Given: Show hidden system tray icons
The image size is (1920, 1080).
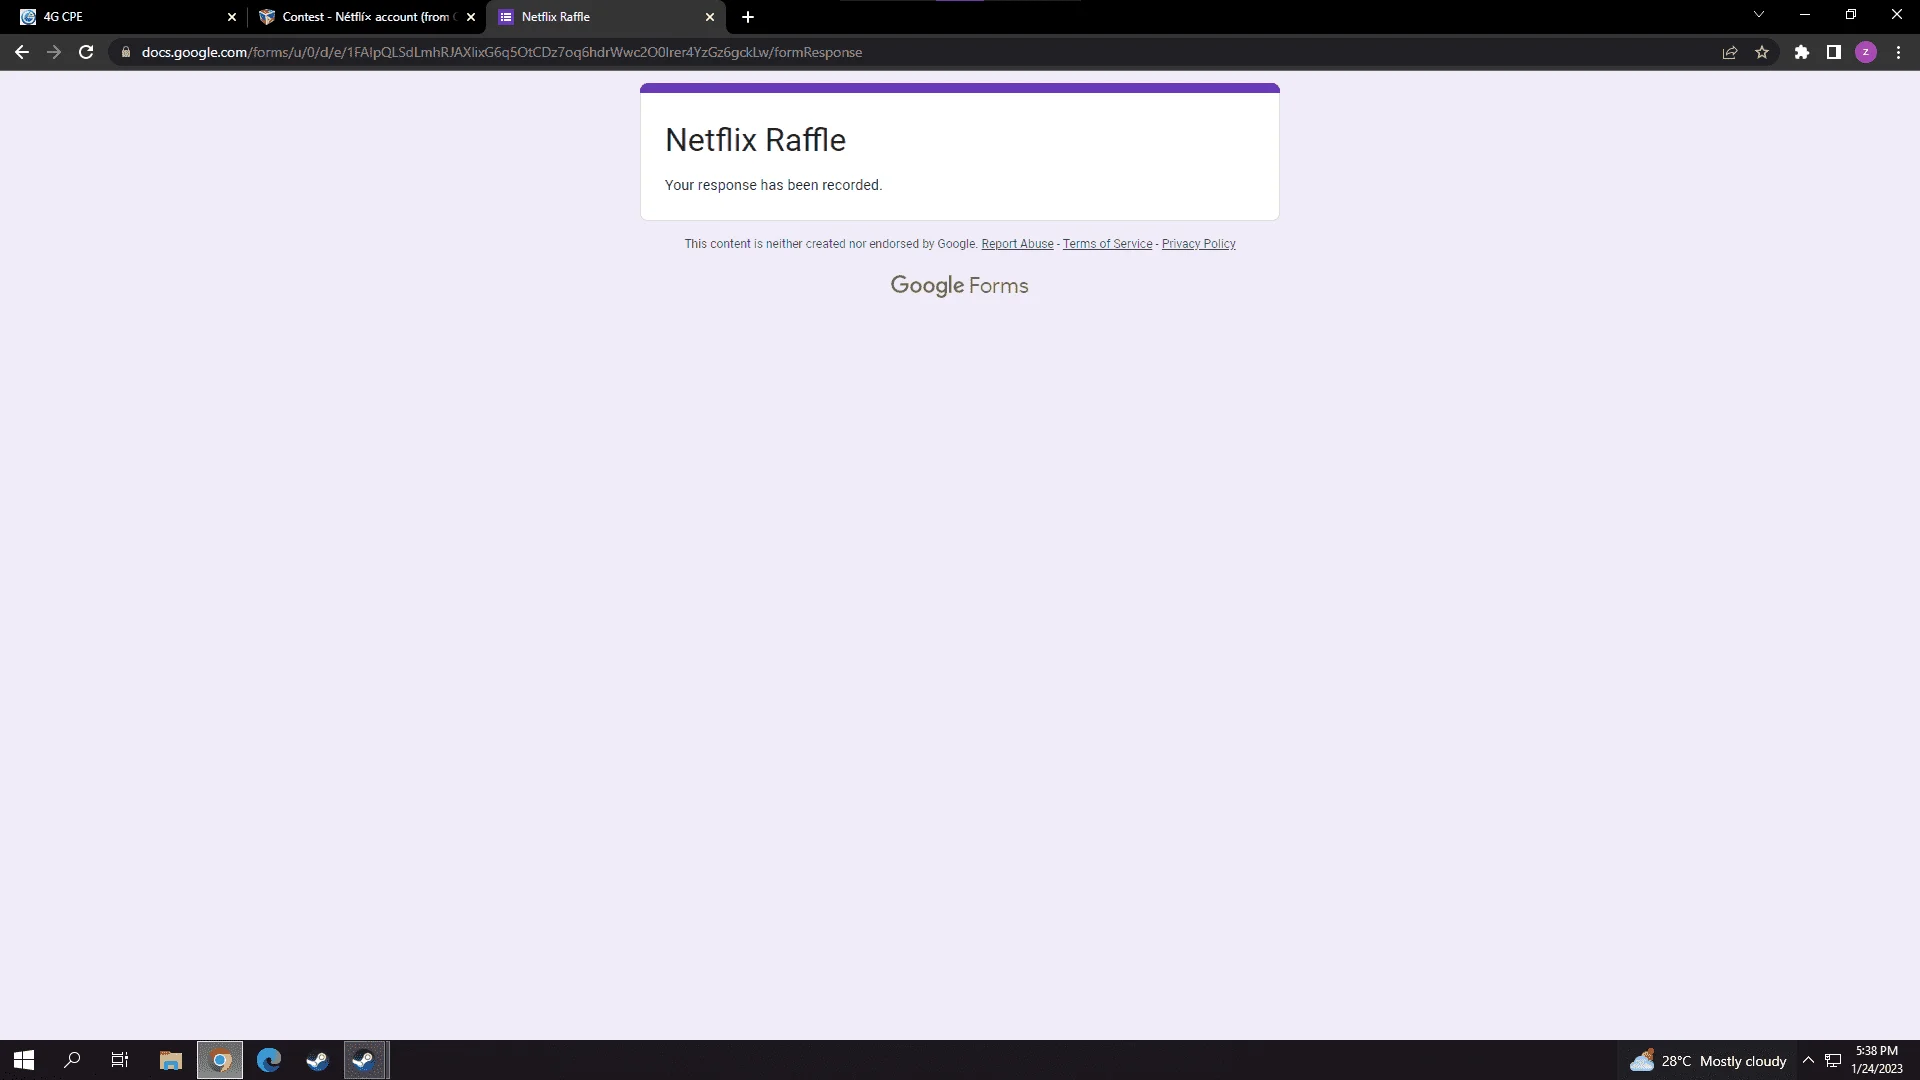Looking at the screenshot, I should (x=1808, y=1060).
